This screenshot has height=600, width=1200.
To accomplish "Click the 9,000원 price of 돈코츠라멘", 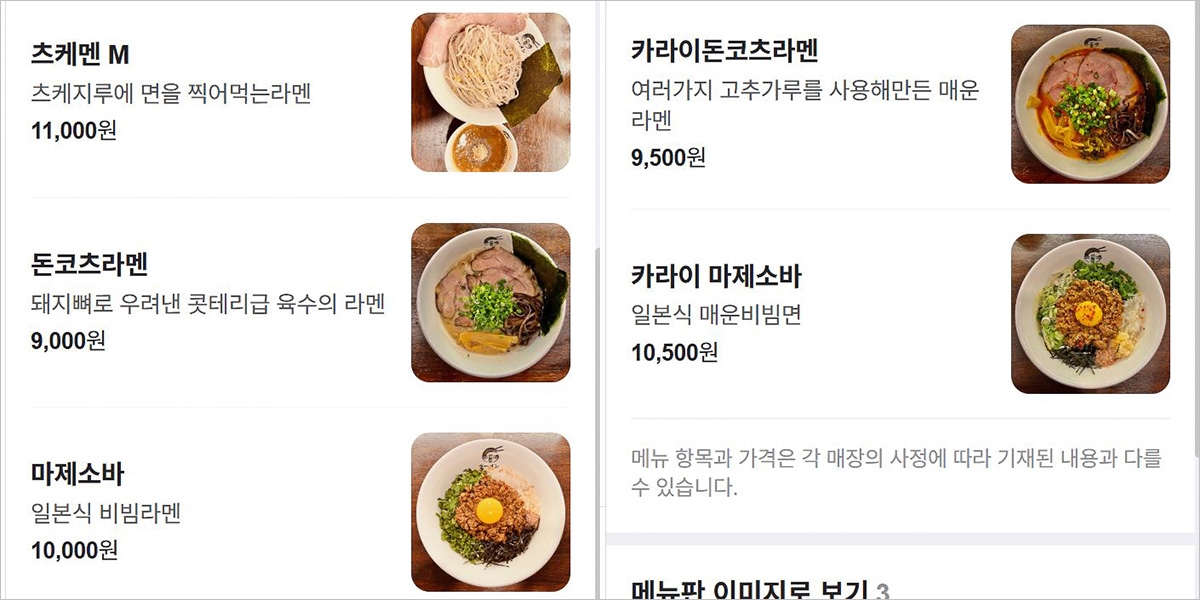I will pyautogui.click(x=68, y=341).
